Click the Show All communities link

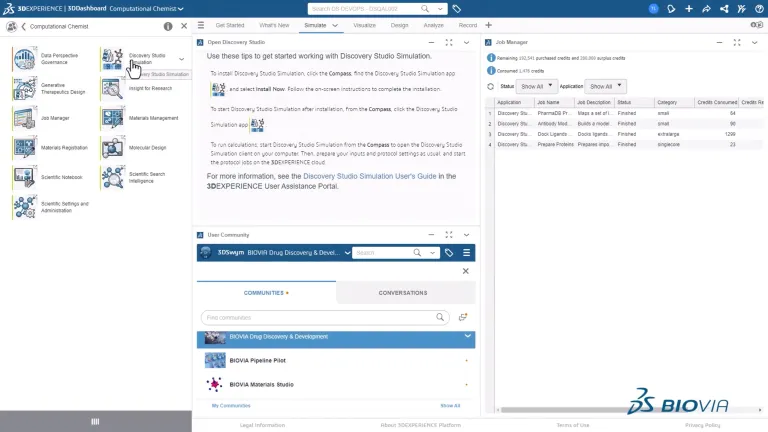coord(450,406)
